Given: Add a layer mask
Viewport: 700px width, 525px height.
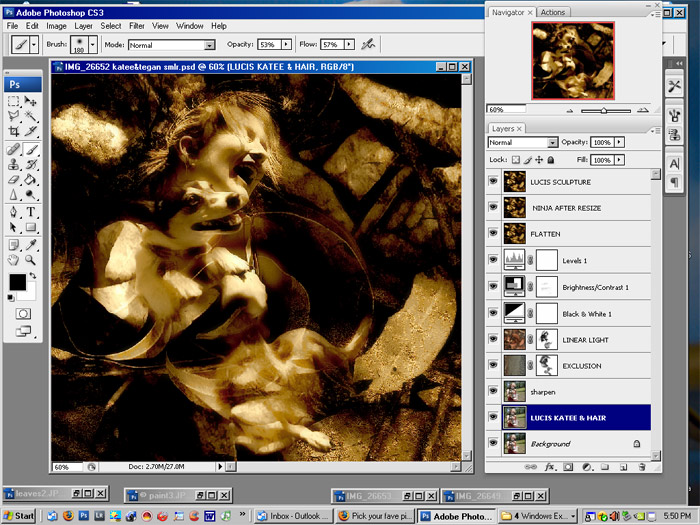Looking at the screenshot, I should click(568, 467).
